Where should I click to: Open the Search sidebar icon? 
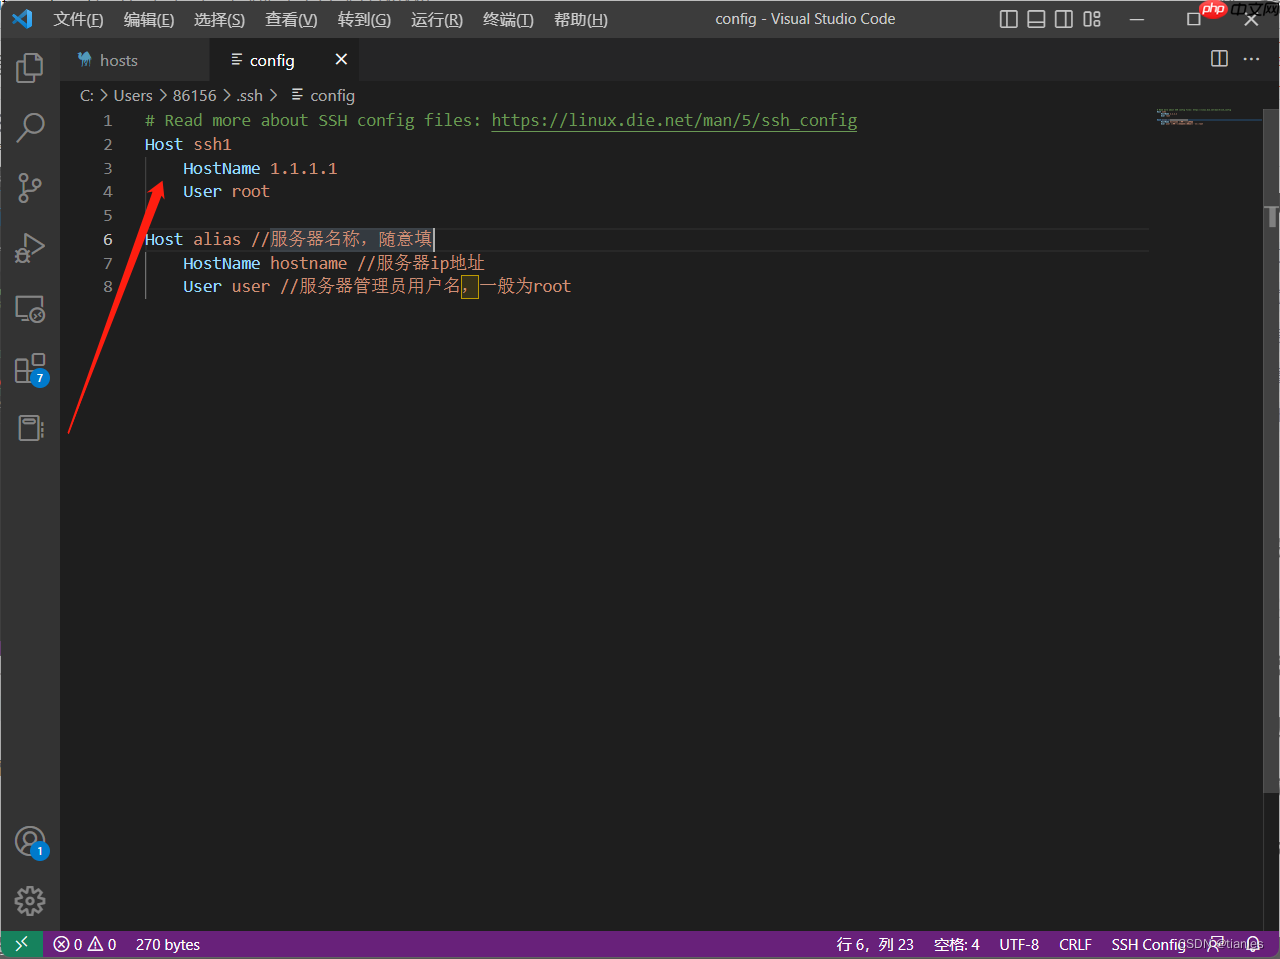(29, 127)
